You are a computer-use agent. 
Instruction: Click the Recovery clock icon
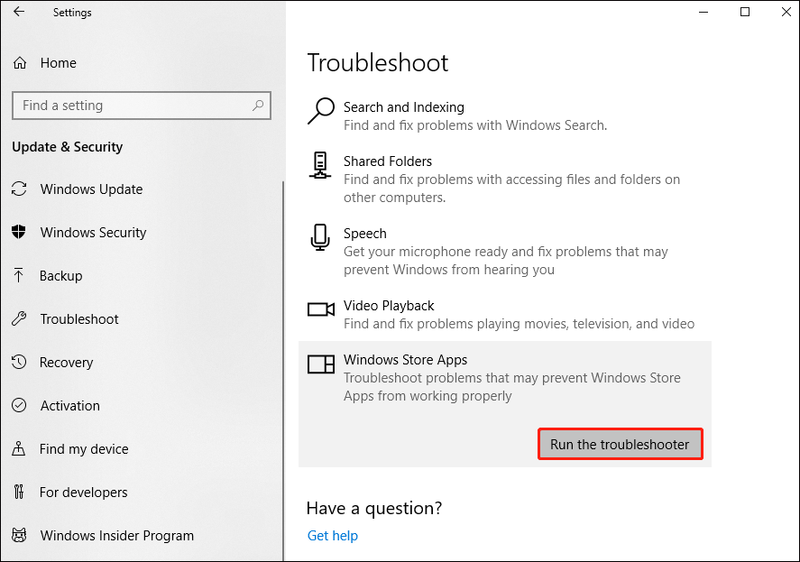coord(19,362)
